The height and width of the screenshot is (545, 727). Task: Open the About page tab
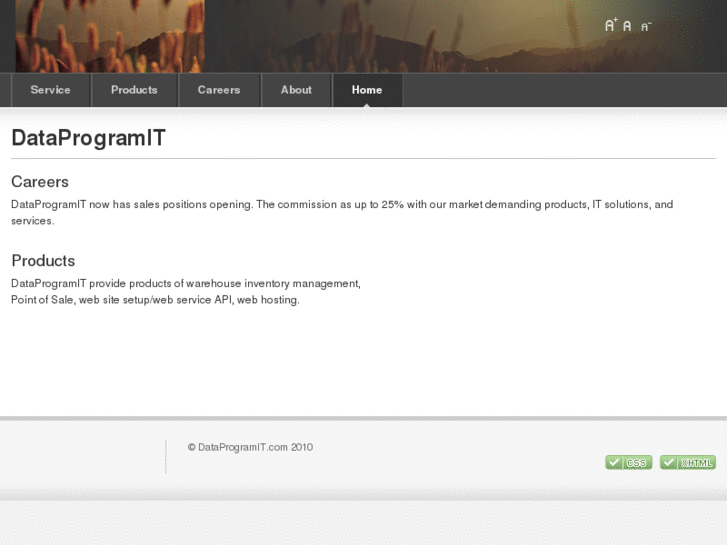(296, 90)
